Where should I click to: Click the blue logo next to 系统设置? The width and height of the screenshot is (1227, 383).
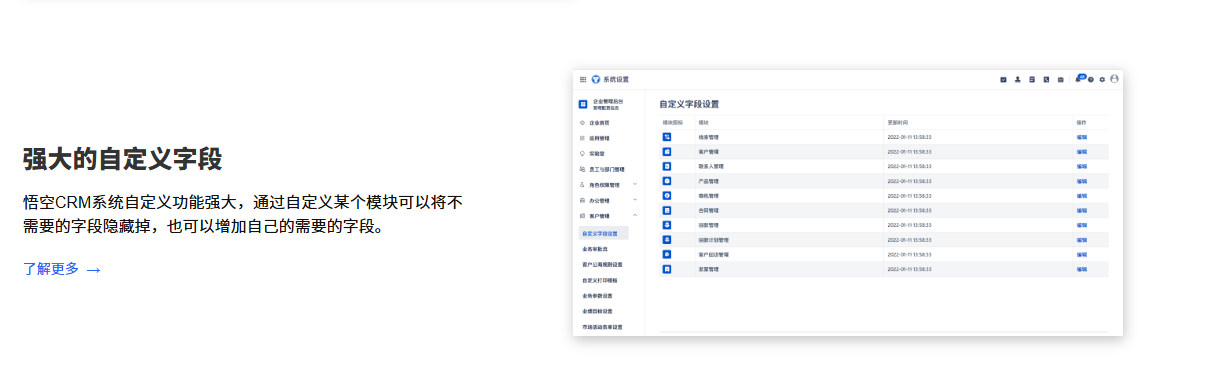coord(596,79)
